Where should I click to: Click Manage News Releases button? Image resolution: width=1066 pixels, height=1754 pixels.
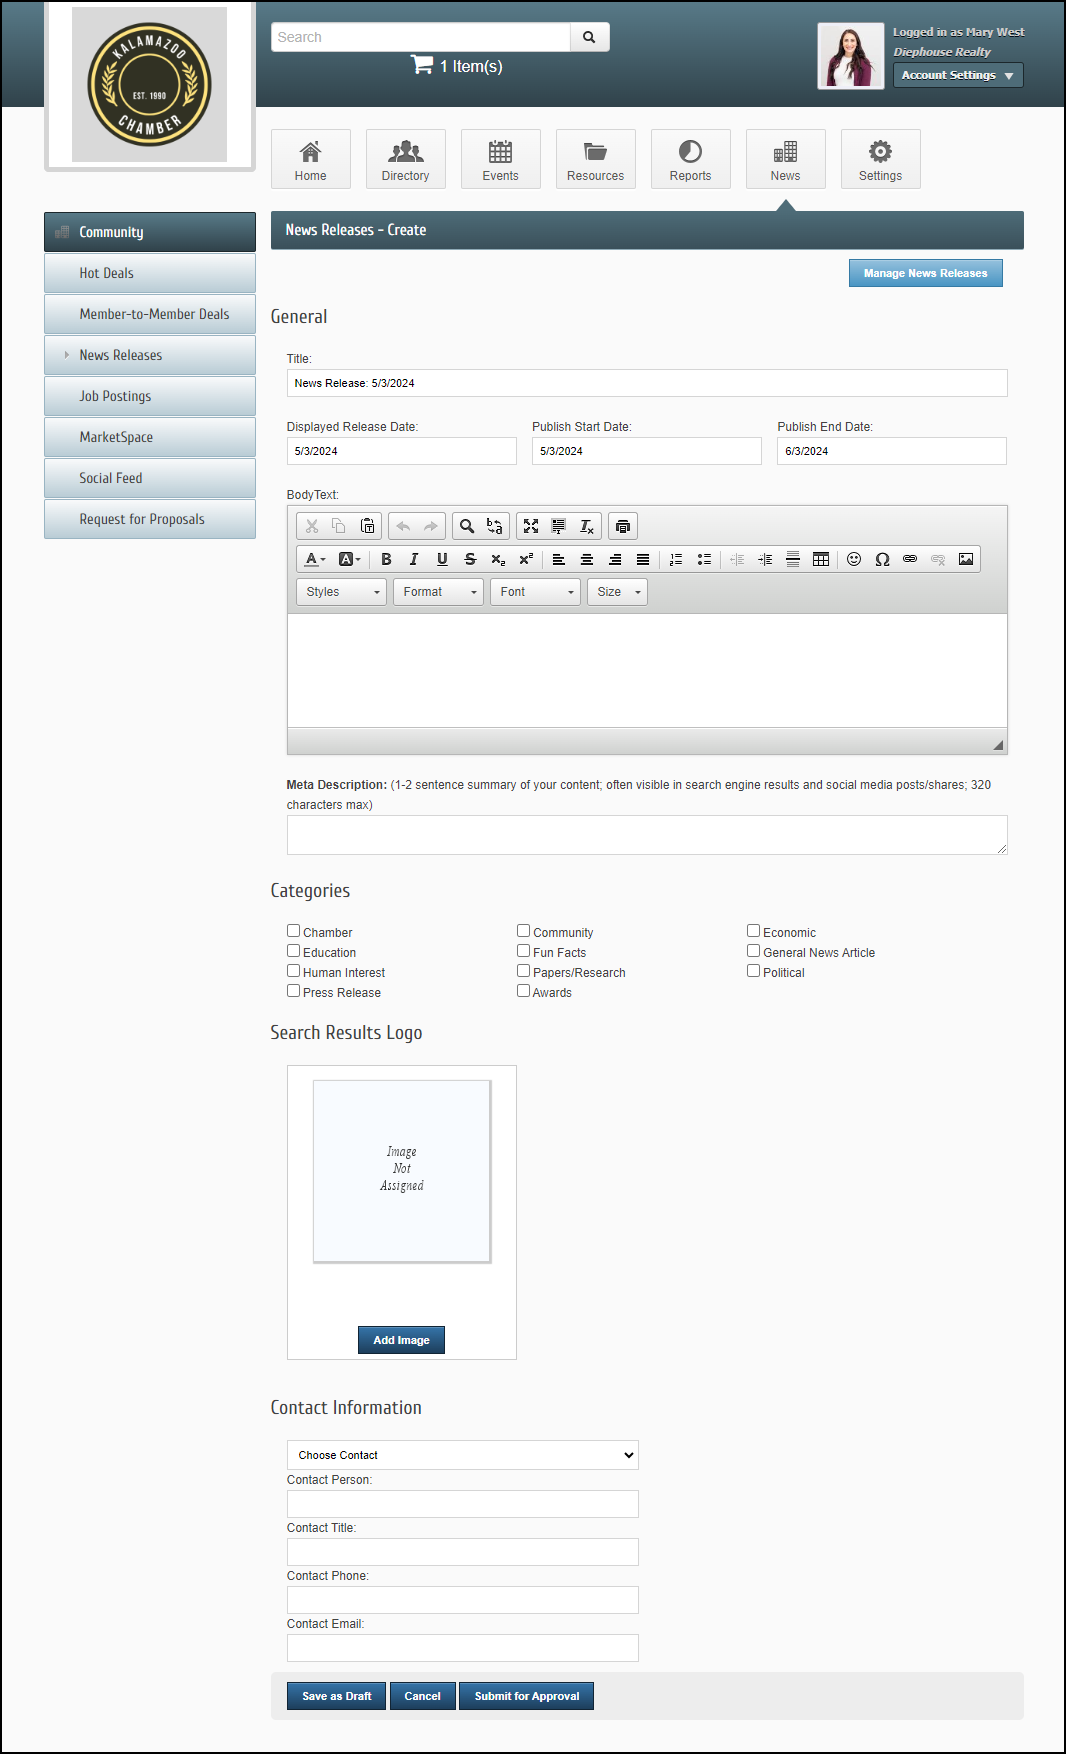point(925,273)
